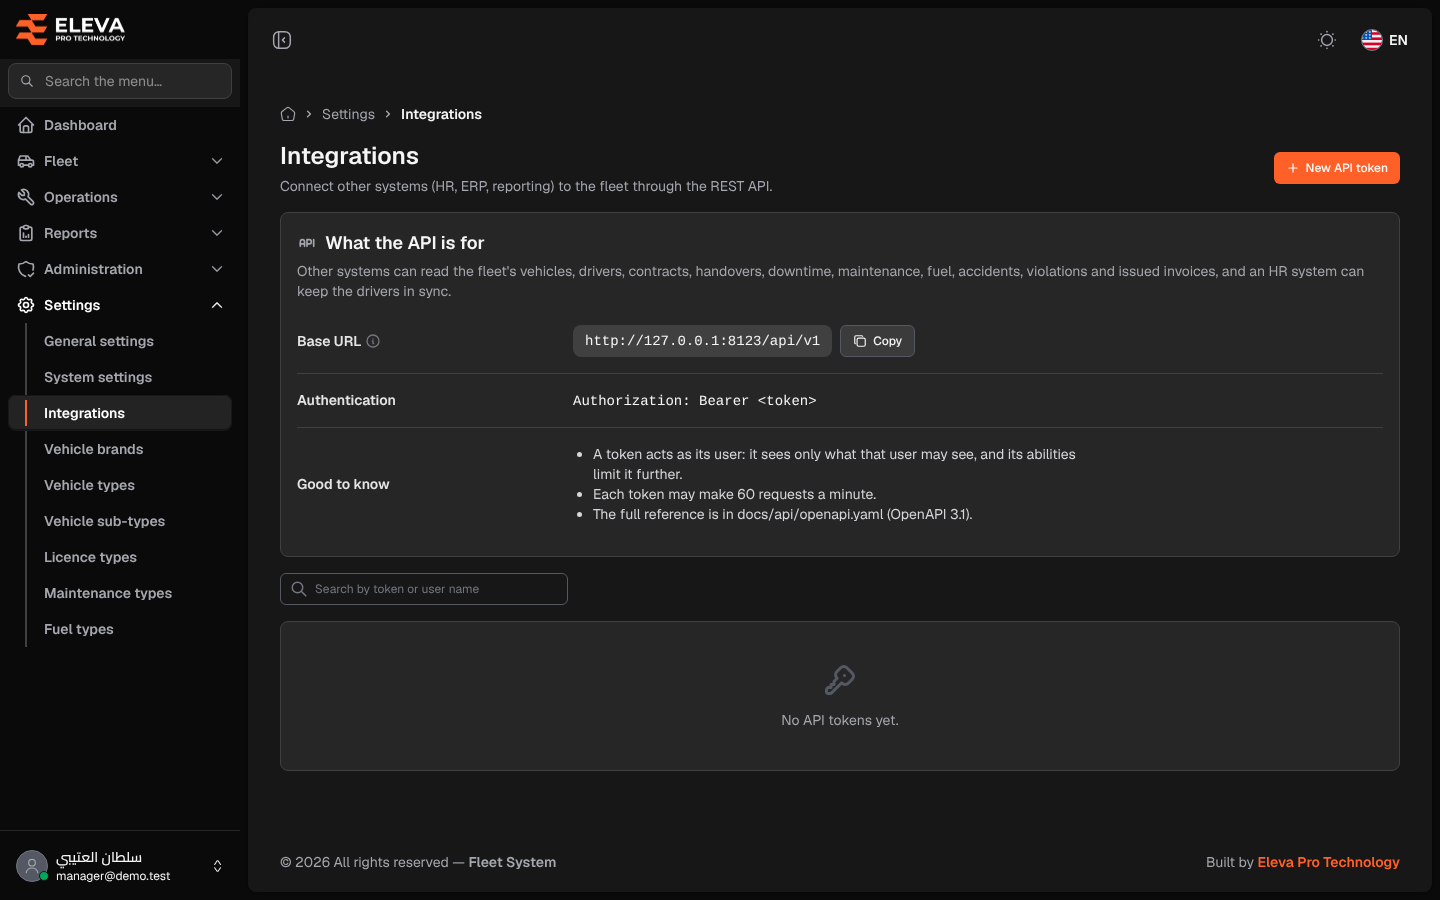
Task: Click the Search the menu box
Action: pyautogui.click(x=120, y=81)
